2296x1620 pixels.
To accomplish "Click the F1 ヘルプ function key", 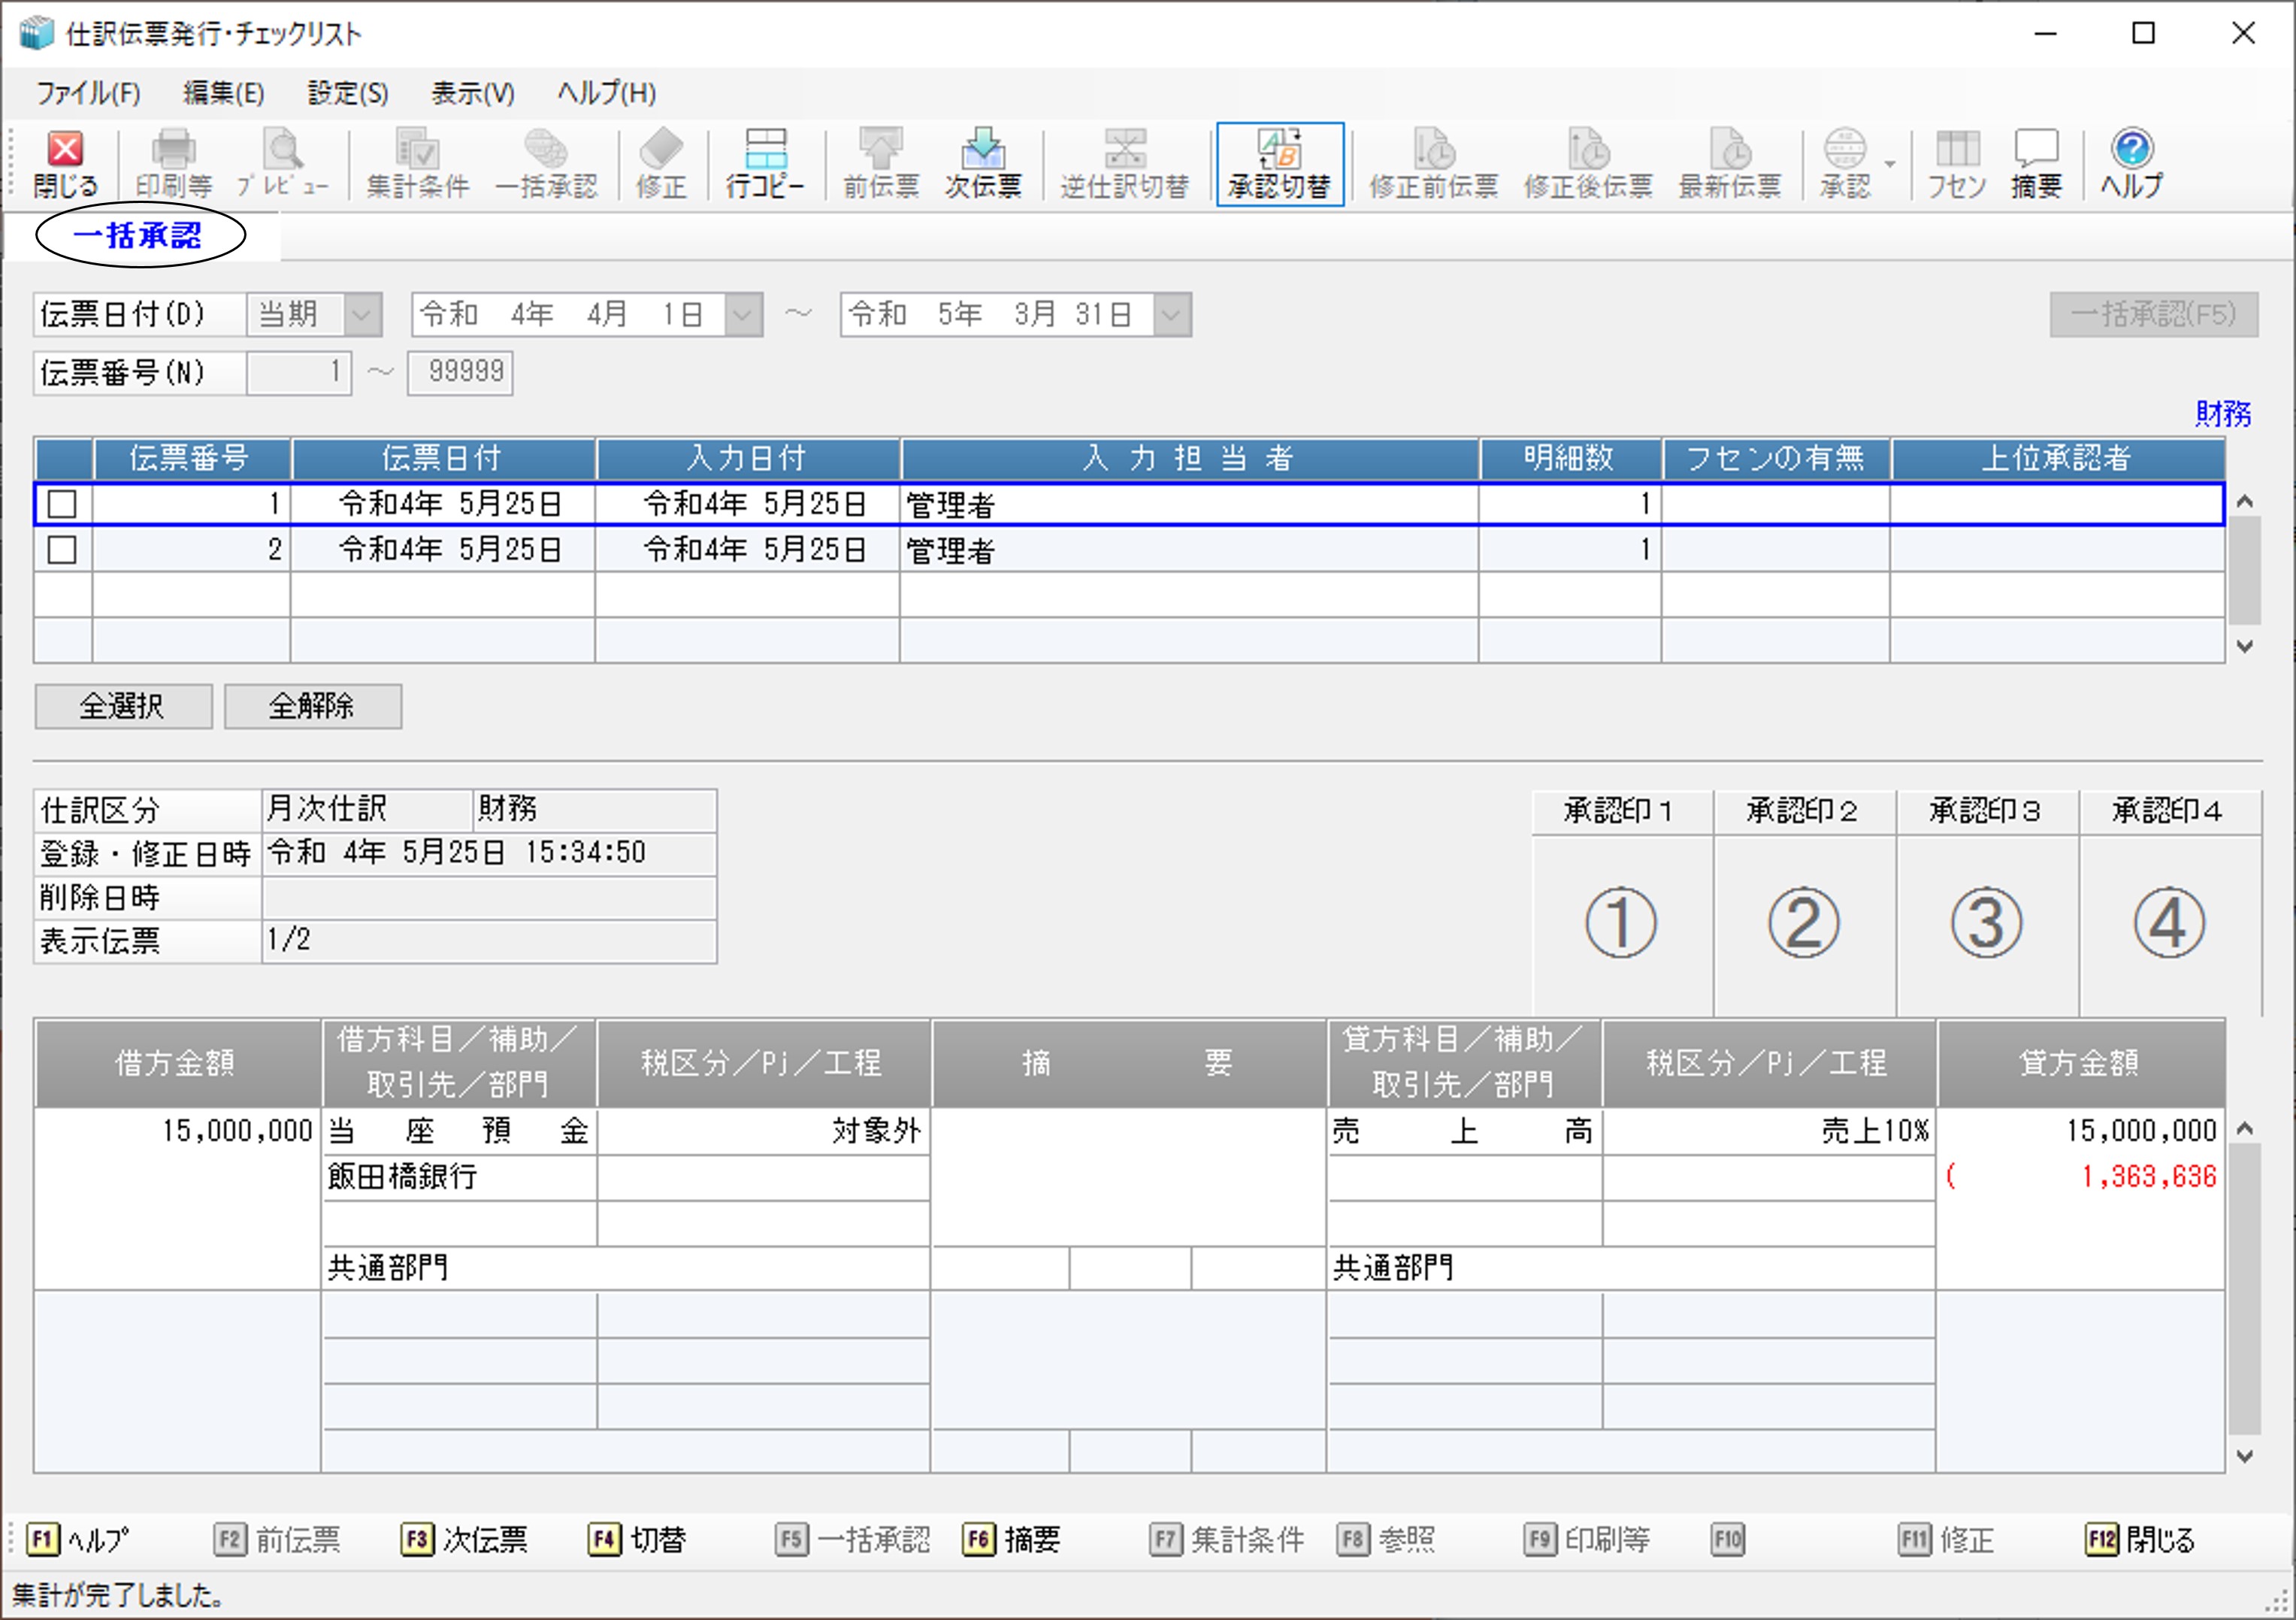I will 78,1539.
